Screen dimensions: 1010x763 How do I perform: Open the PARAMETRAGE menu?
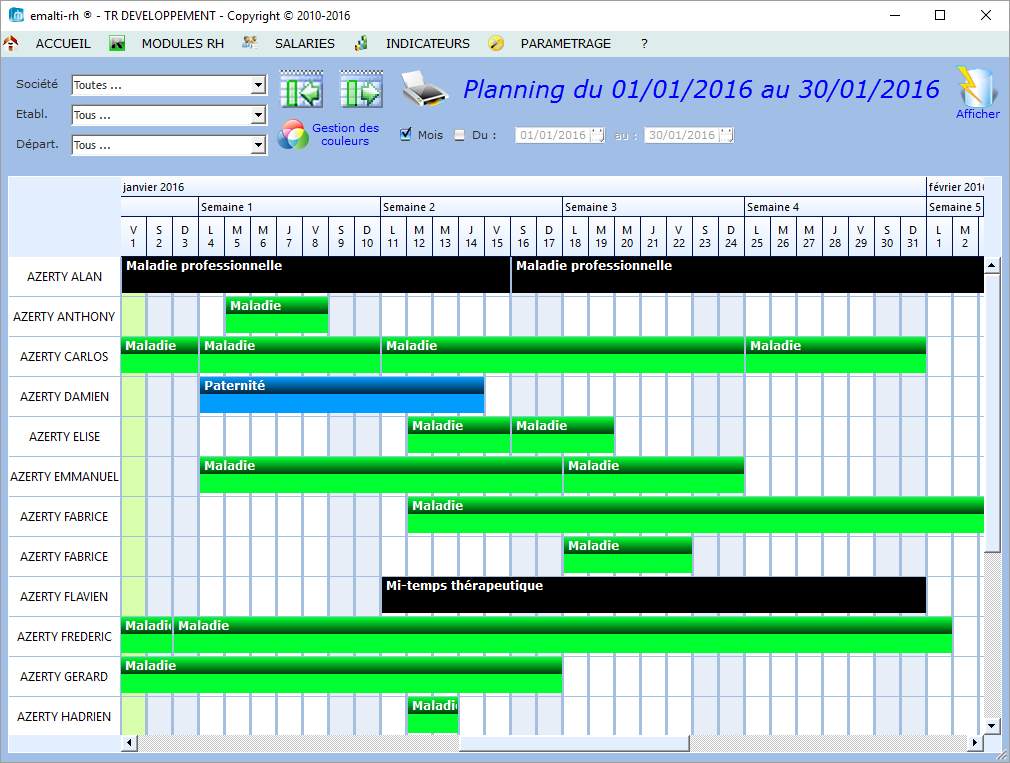[x=566, y=44]
